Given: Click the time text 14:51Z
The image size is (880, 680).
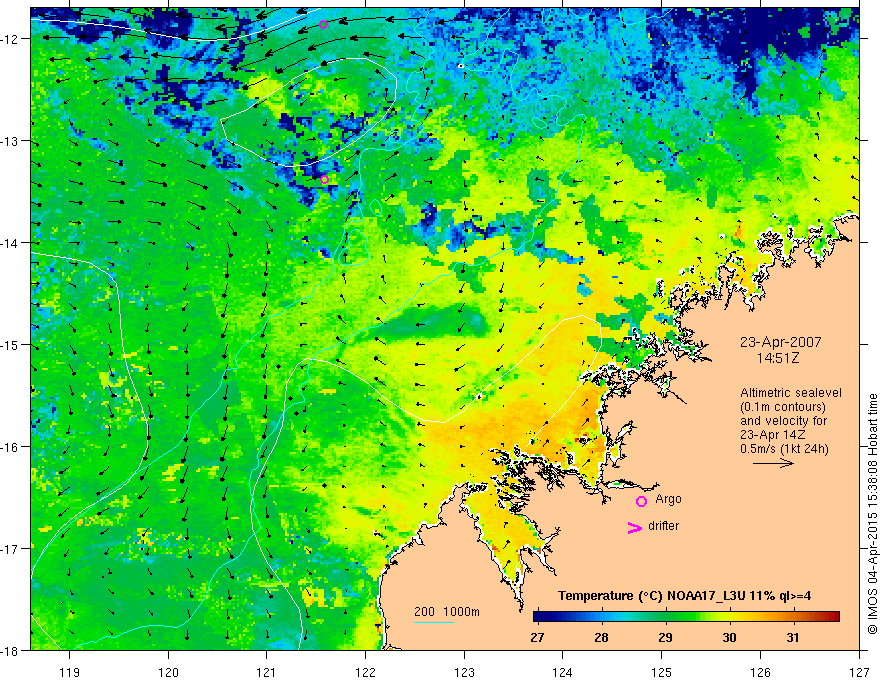Looking at the screenshot, I should [x=777, y=358].
